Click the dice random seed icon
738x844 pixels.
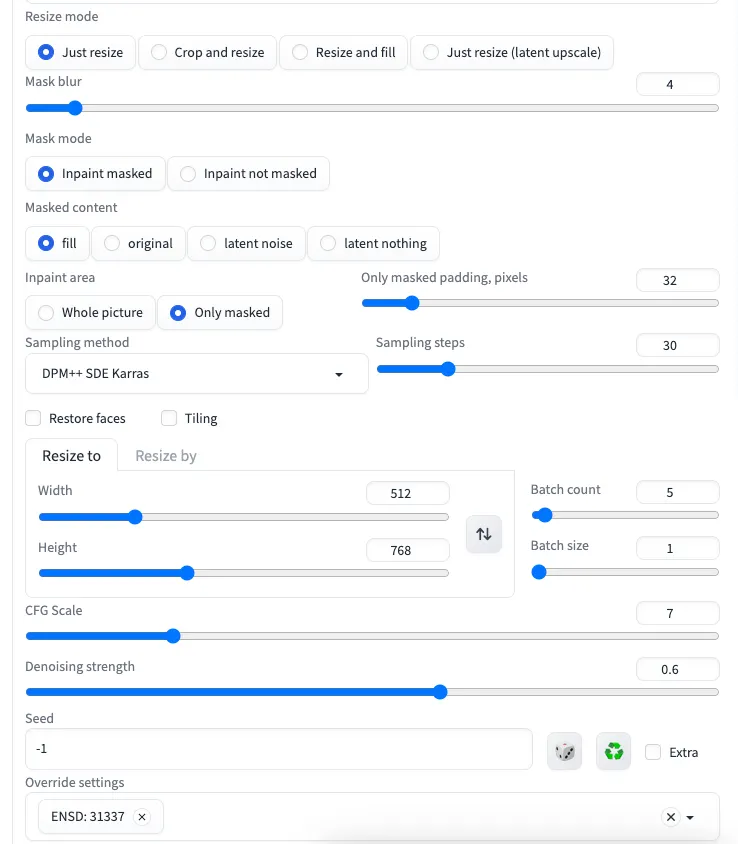565,751
